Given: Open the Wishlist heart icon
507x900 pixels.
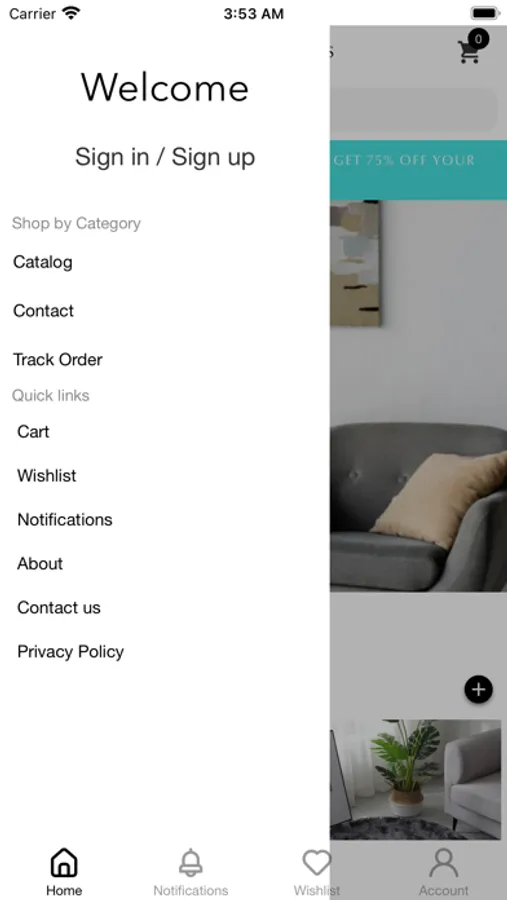Looking at the screenshot, I should coord(317,862).
